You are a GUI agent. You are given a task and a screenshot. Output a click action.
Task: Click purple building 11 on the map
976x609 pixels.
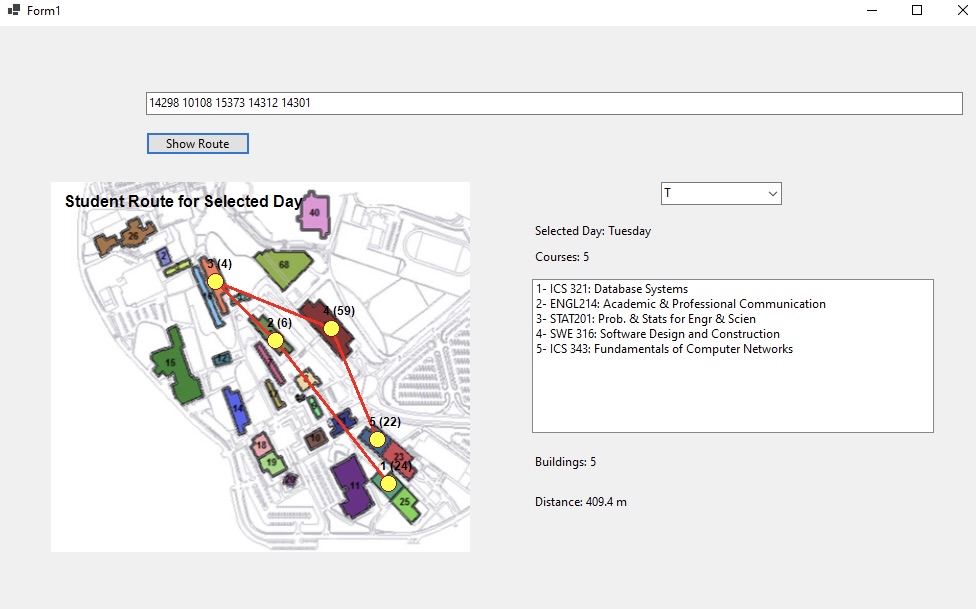[x=353, y=486]
